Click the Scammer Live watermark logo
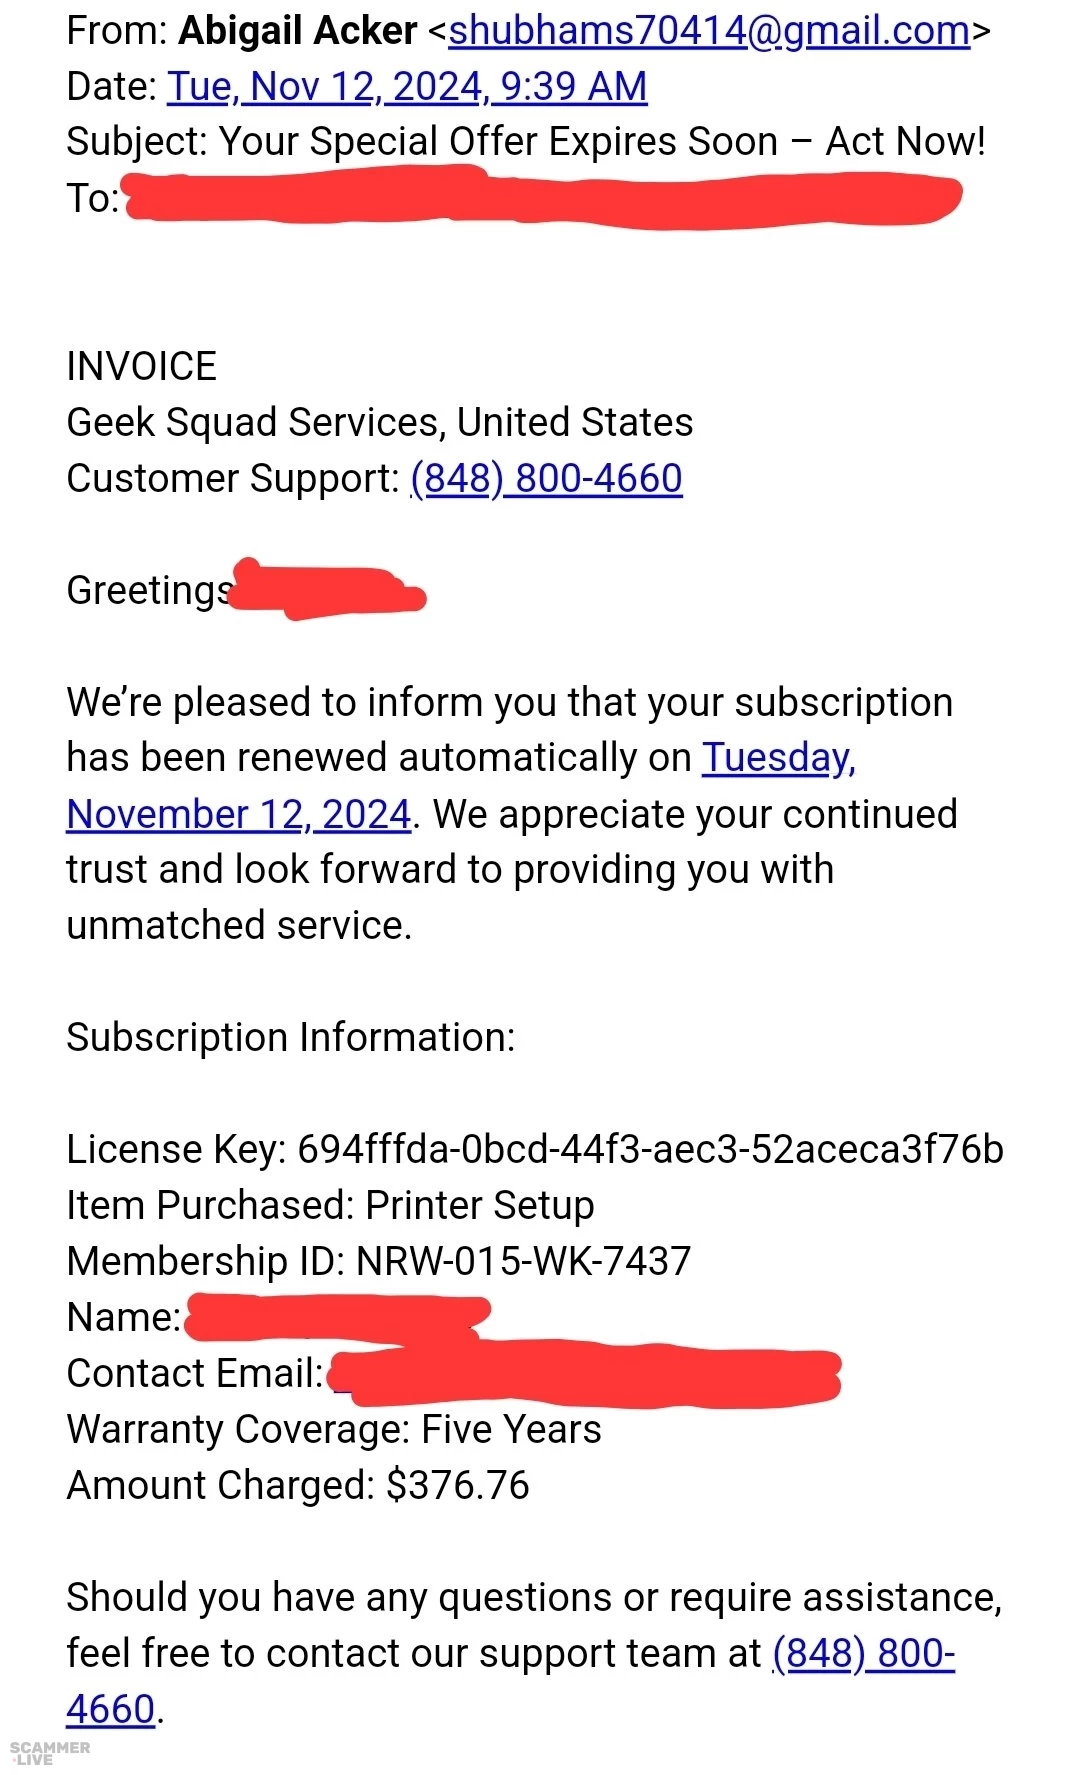Screen dimensions: 1080x1775 (x=49, y=1752)
